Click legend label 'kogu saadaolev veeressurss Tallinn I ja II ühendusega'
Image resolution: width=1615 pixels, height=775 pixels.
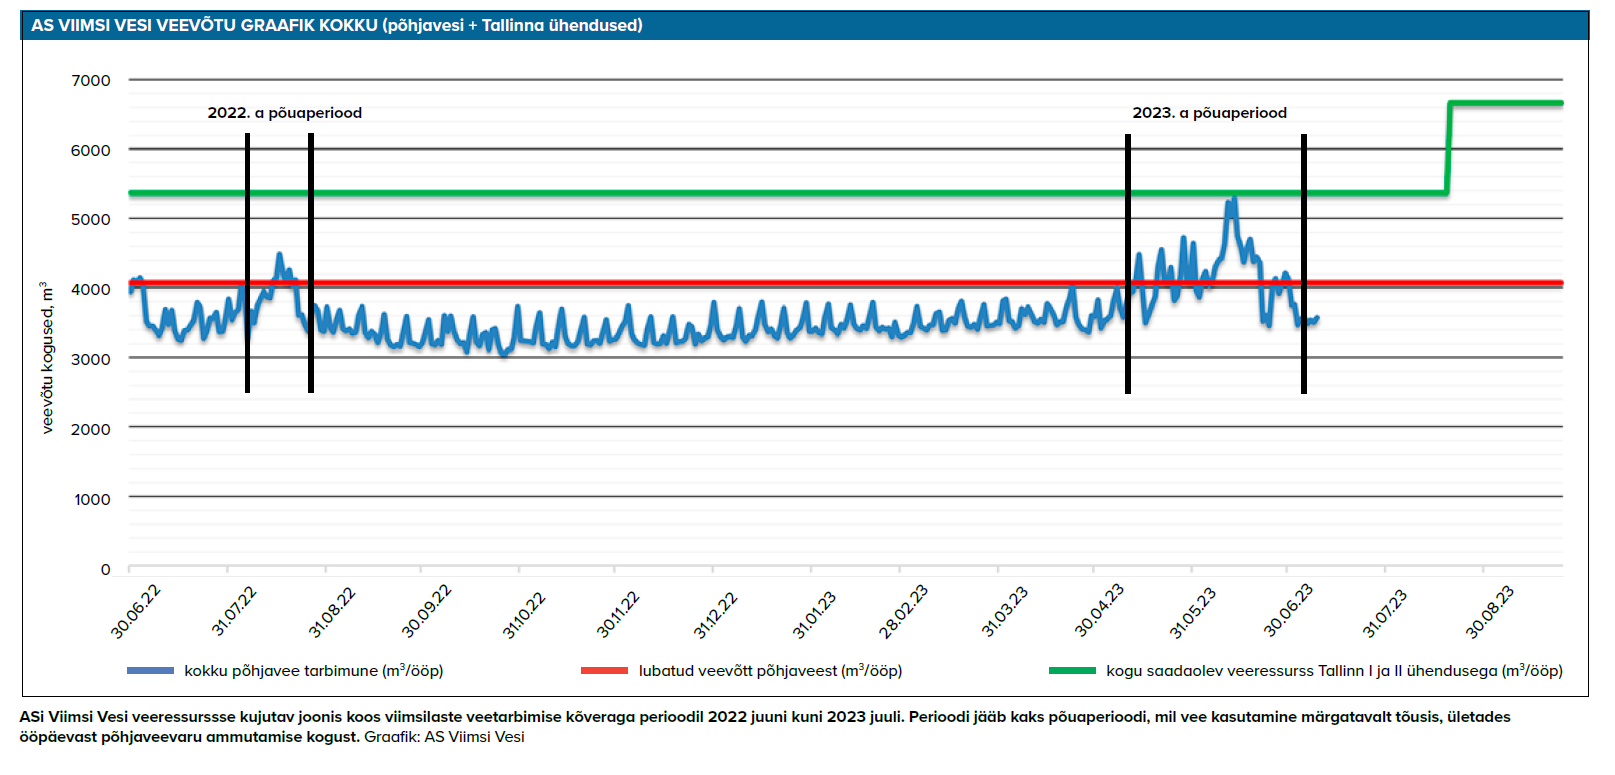pos(1302,670)
